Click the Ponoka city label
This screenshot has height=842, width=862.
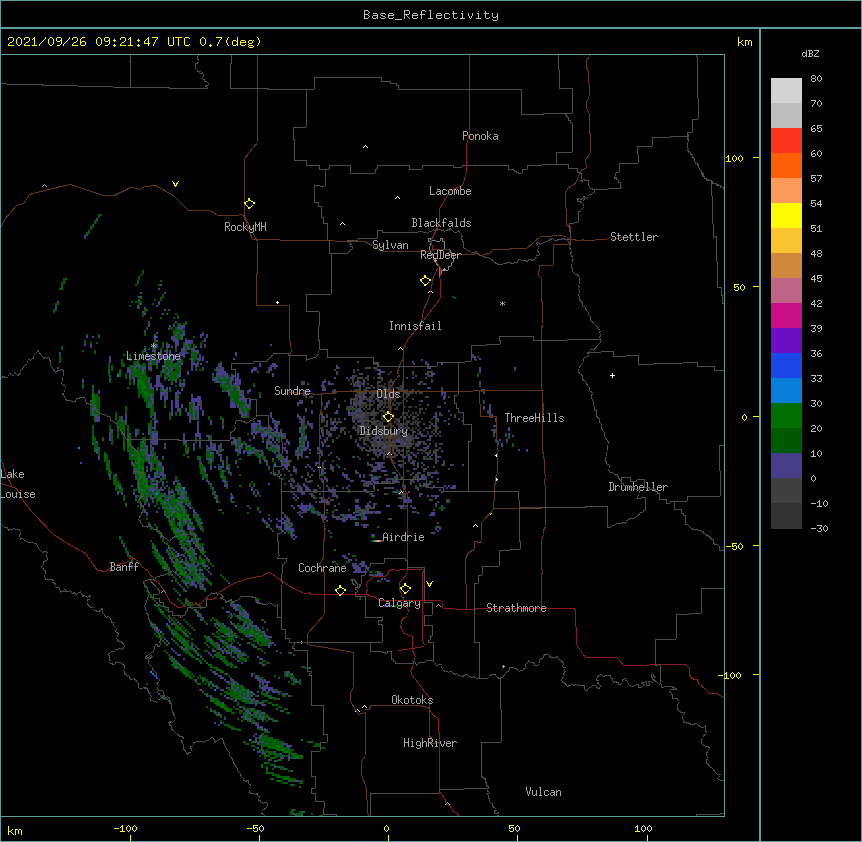click(480, 136)
